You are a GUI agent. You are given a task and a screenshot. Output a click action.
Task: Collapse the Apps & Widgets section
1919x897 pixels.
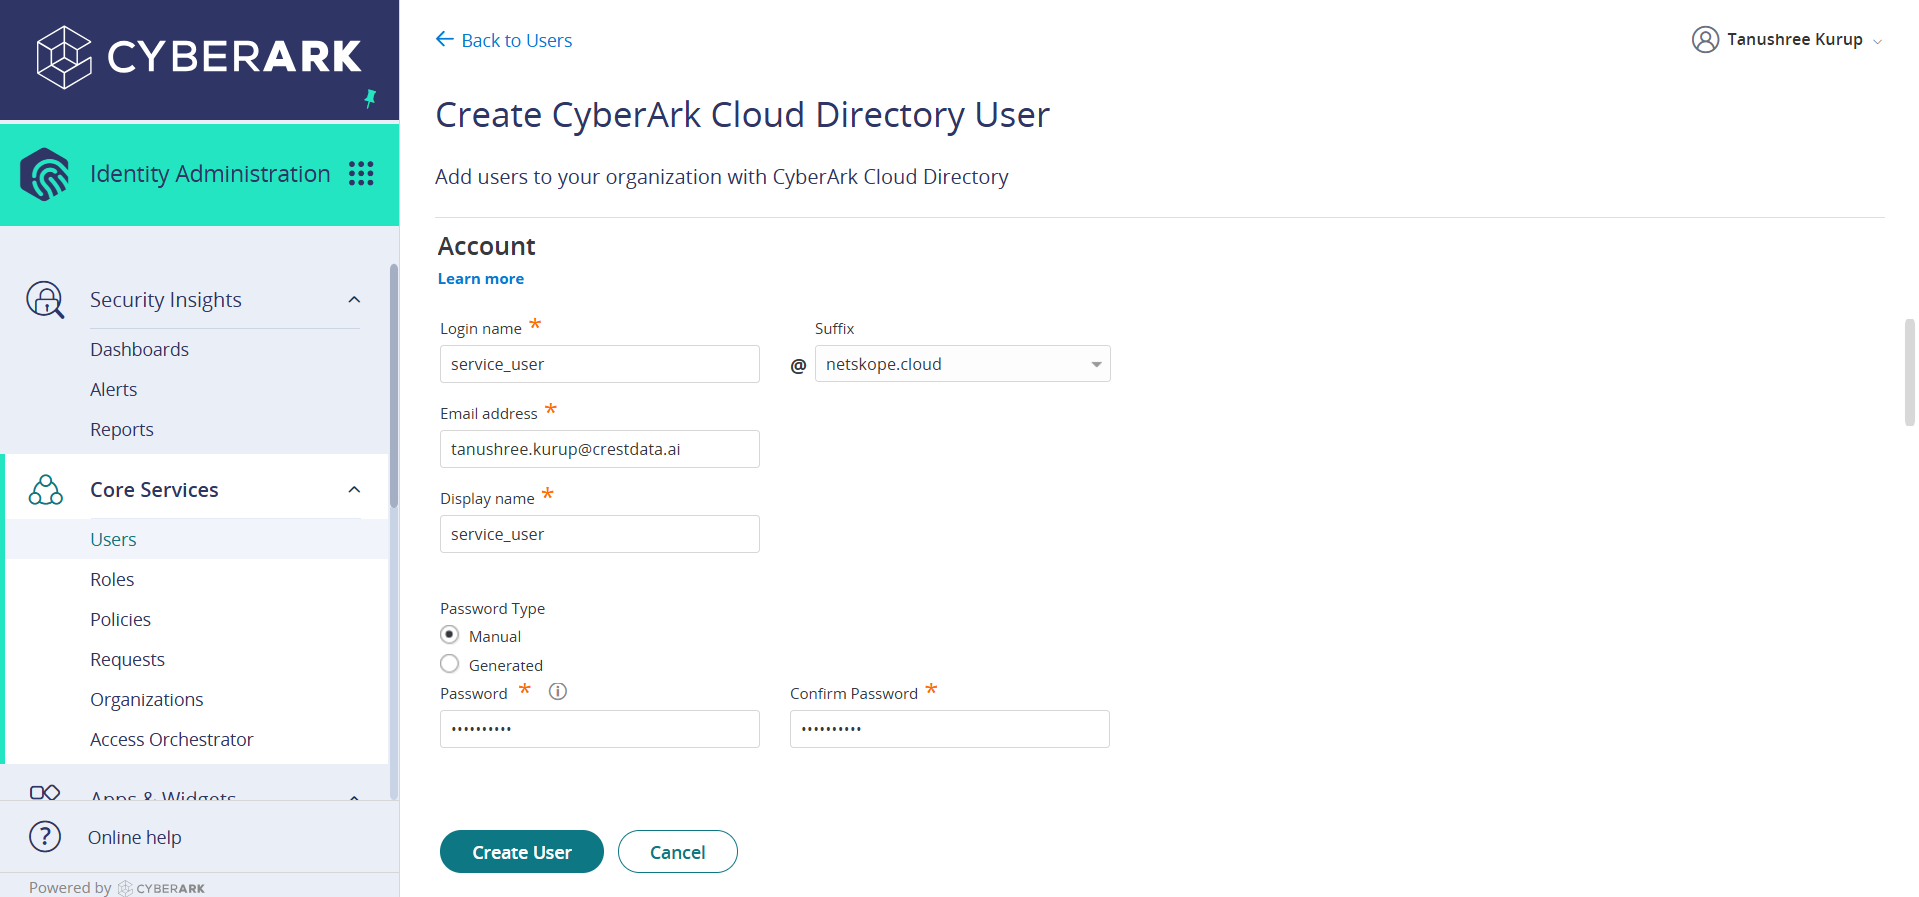[354, 796]
